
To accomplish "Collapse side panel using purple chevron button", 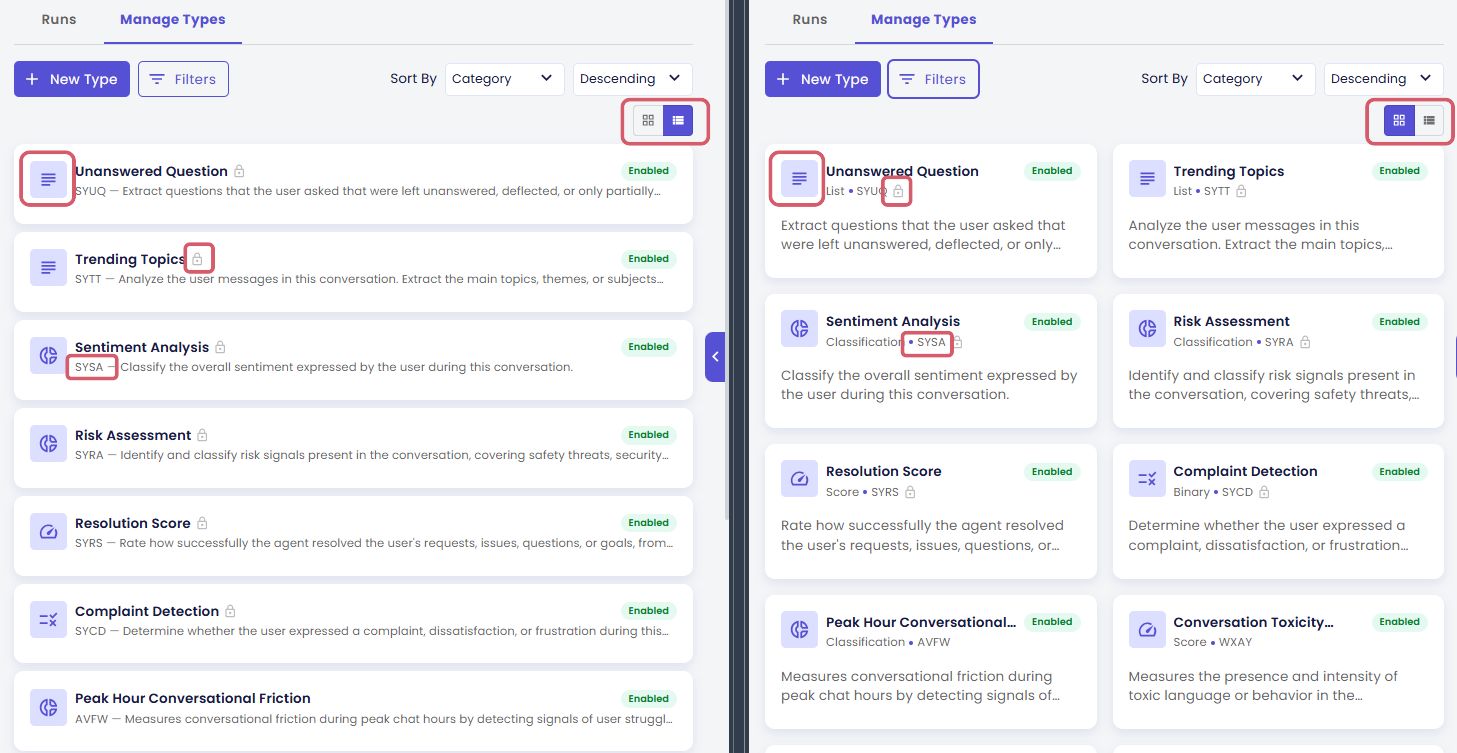I will coord(715,357).
